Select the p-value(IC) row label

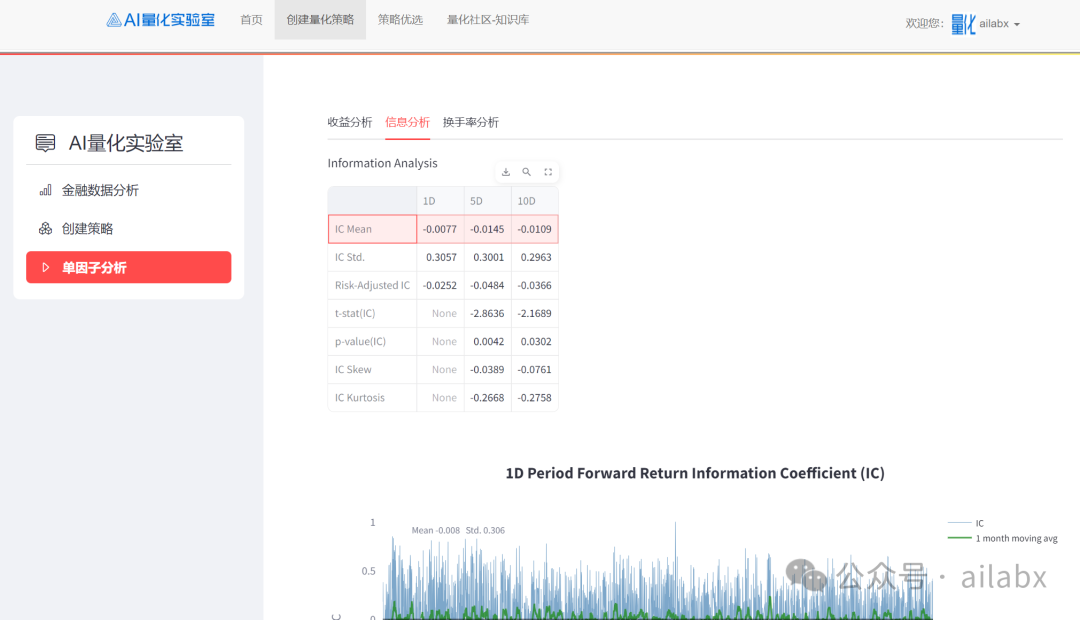[x=373, y=342]
